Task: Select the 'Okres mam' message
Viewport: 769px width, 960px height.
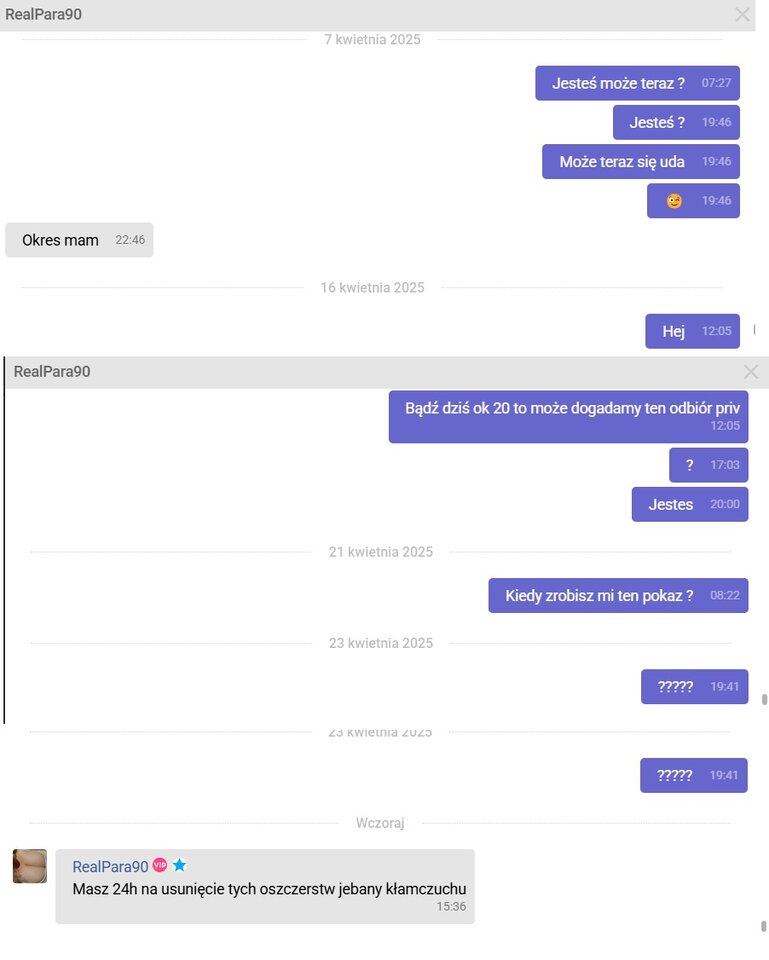Action: point(79,240)
